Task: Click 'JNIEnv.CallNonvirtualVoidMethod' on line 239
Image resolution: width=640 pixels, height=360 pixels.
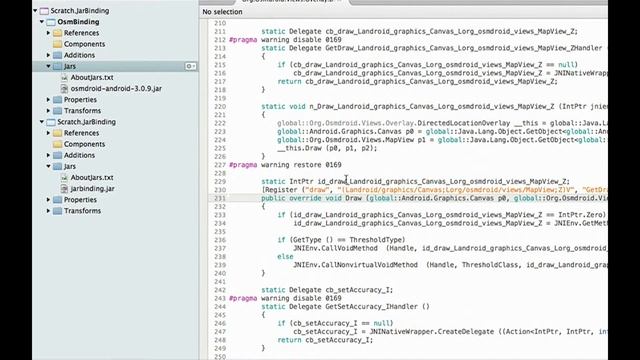Action: (x=356, y=265)
